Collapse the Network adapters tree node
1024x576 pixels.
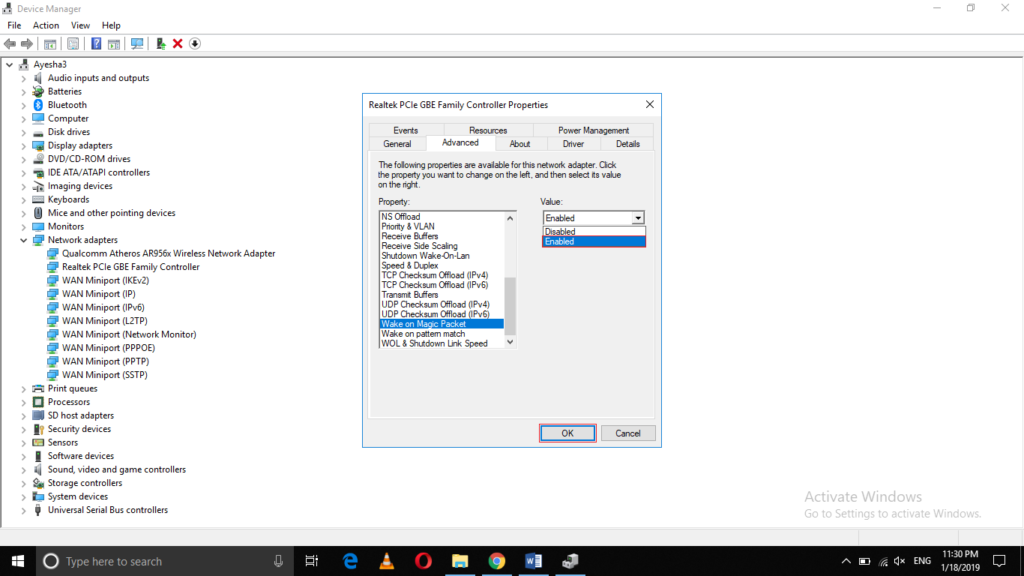click(24, 240)
